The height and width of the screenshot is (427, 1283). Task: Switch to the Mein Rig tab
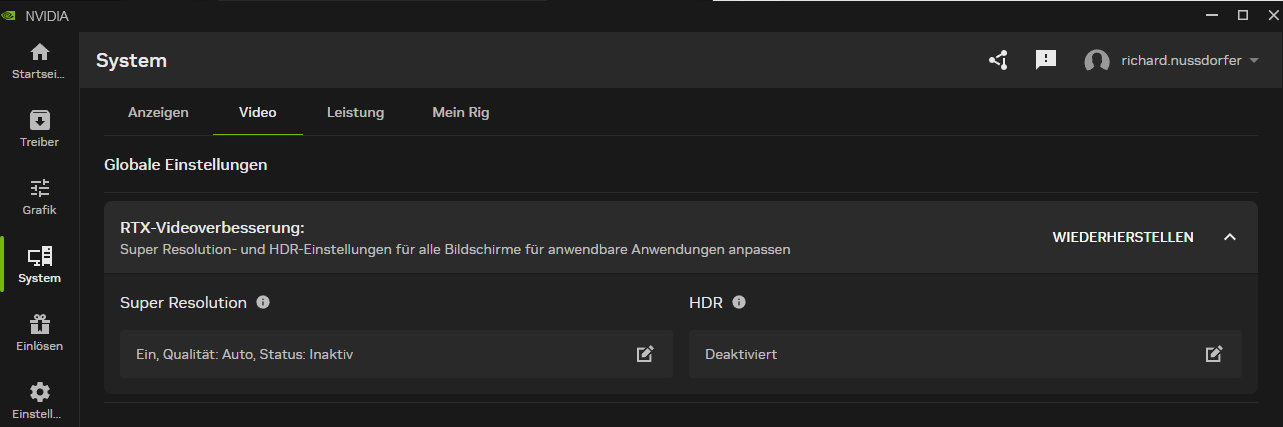point(461,113)
